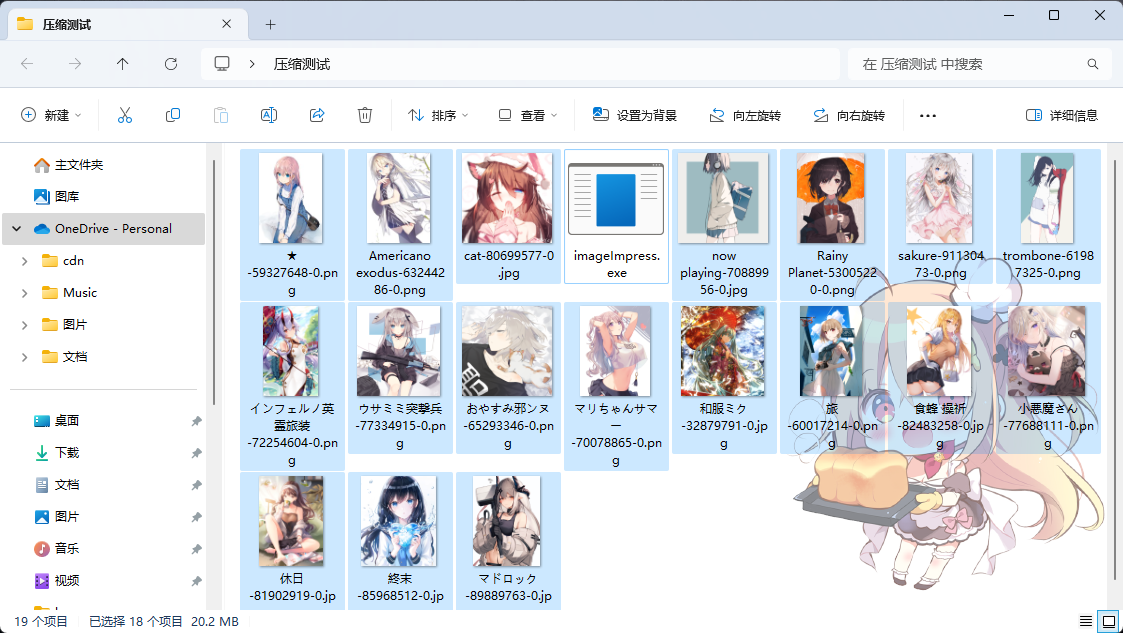Click the Paste icon in the toolbar

tap(220, 115)
